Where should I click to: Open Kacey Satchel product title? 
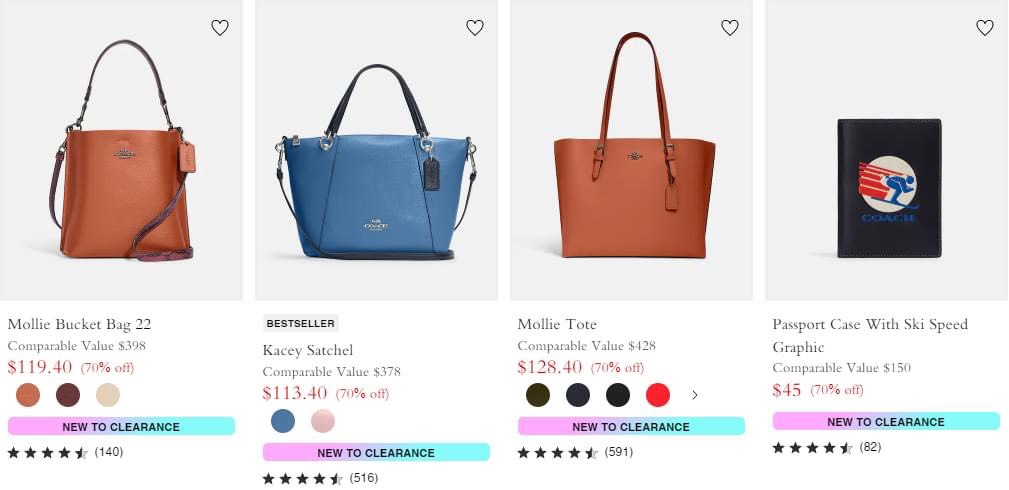(308, 350)
